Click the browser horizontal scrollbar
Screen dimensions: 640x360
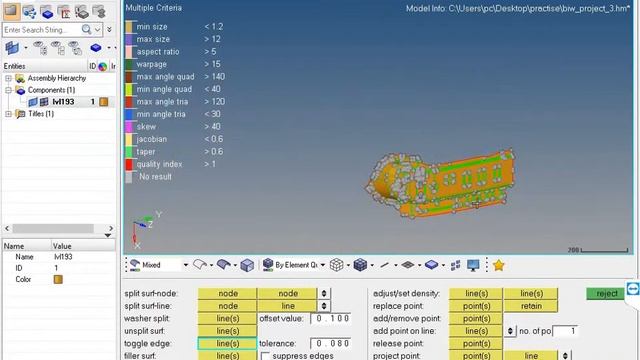53,228
